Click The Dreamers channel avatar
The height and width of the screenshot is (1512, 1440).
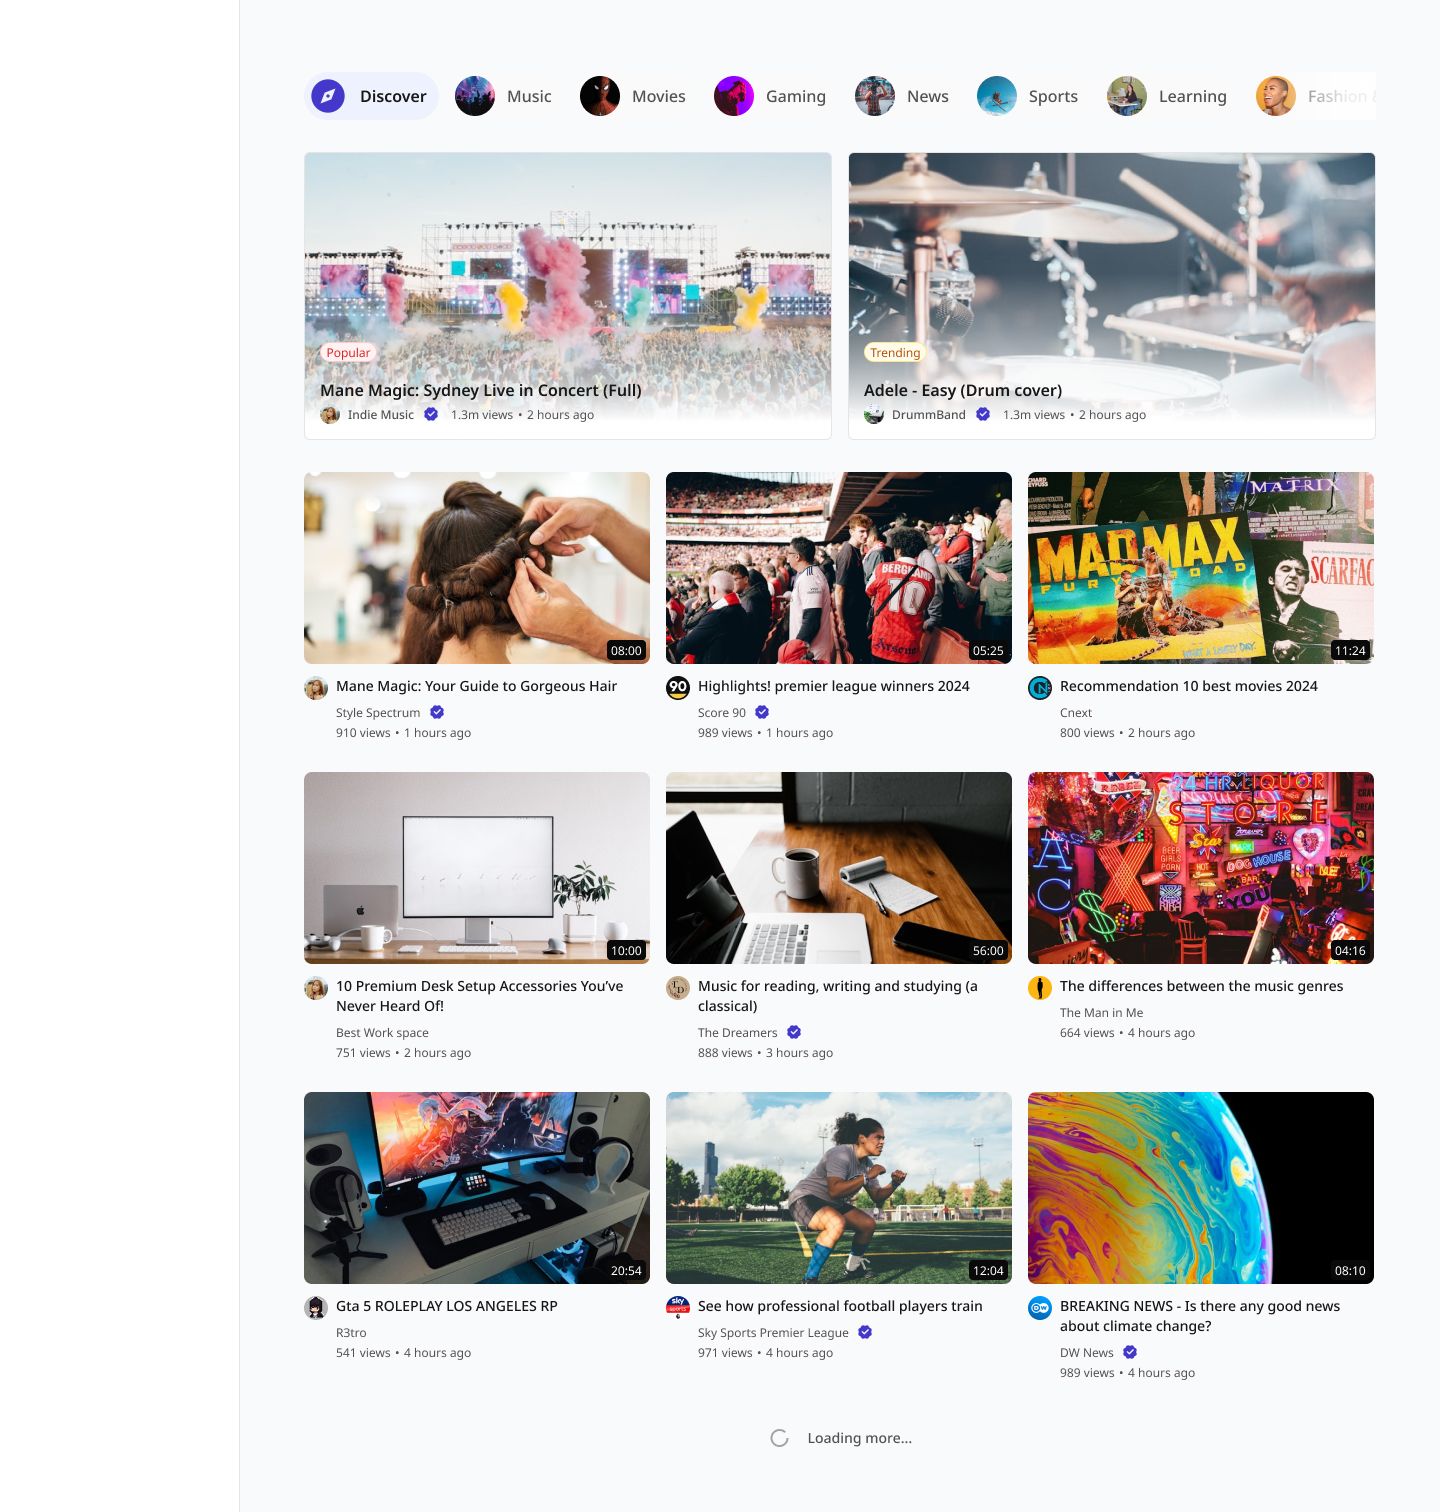[x=678, y=988]
